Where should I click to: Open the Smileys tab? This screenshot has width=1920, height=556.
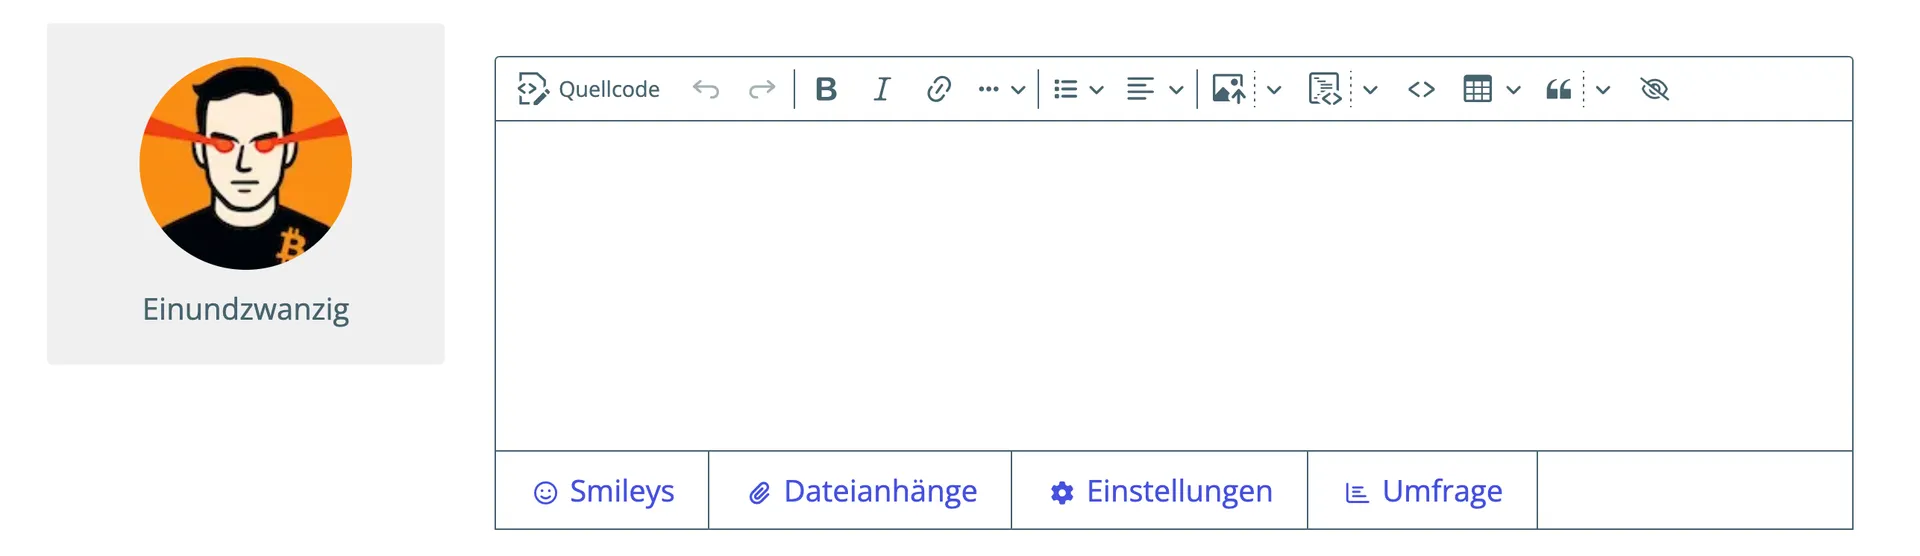(603, 491)
